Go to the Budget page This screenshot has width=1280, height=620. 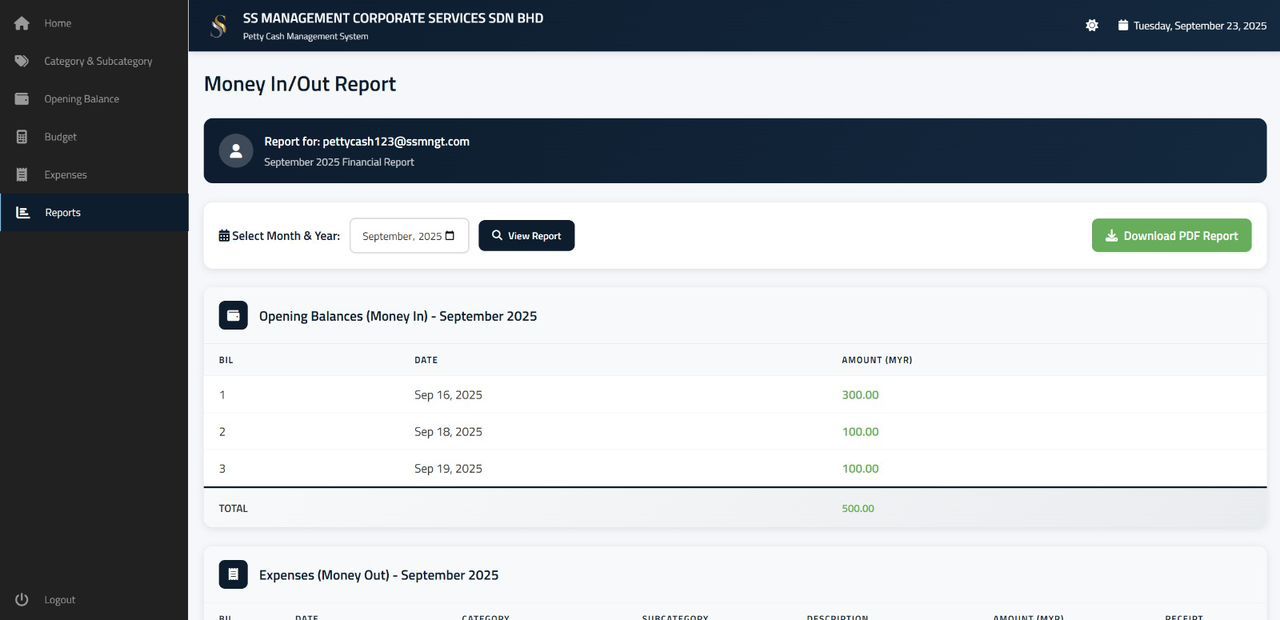60,137
